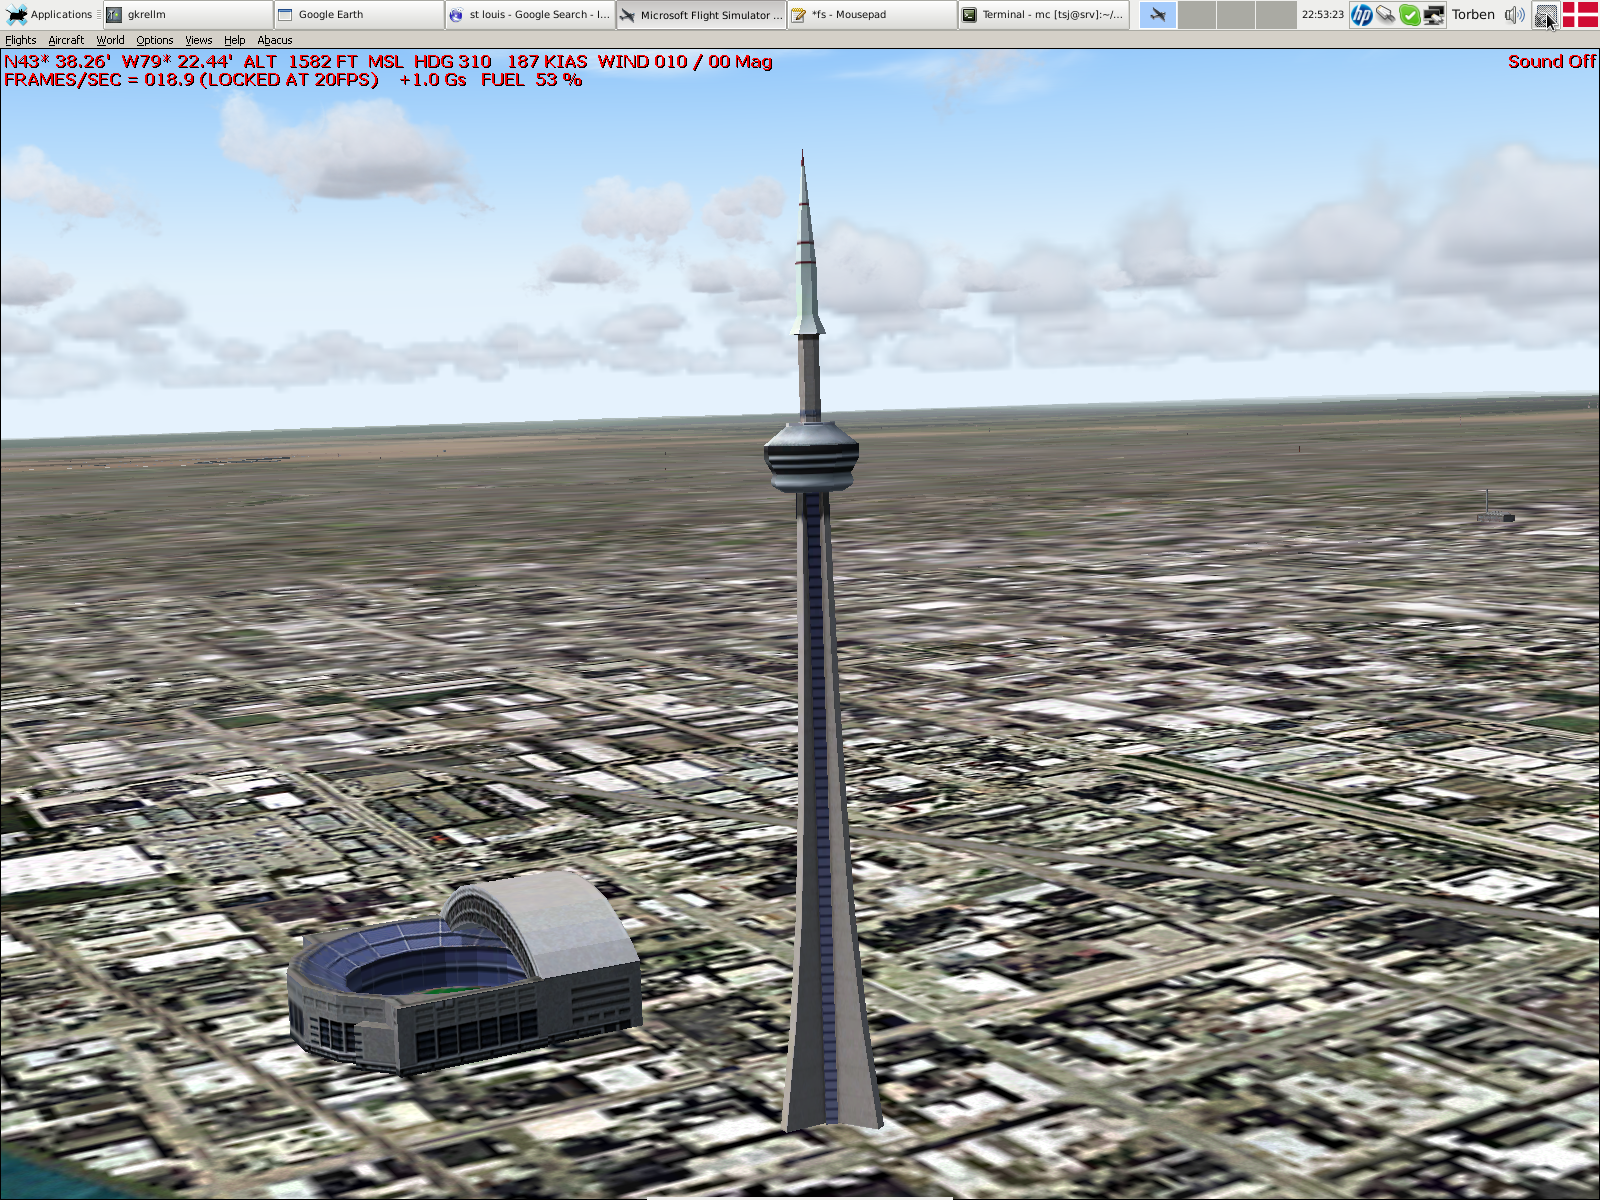Click the Danish flag keyboard layout icon
The image size is (1600, 1200).
(1580, 14)
